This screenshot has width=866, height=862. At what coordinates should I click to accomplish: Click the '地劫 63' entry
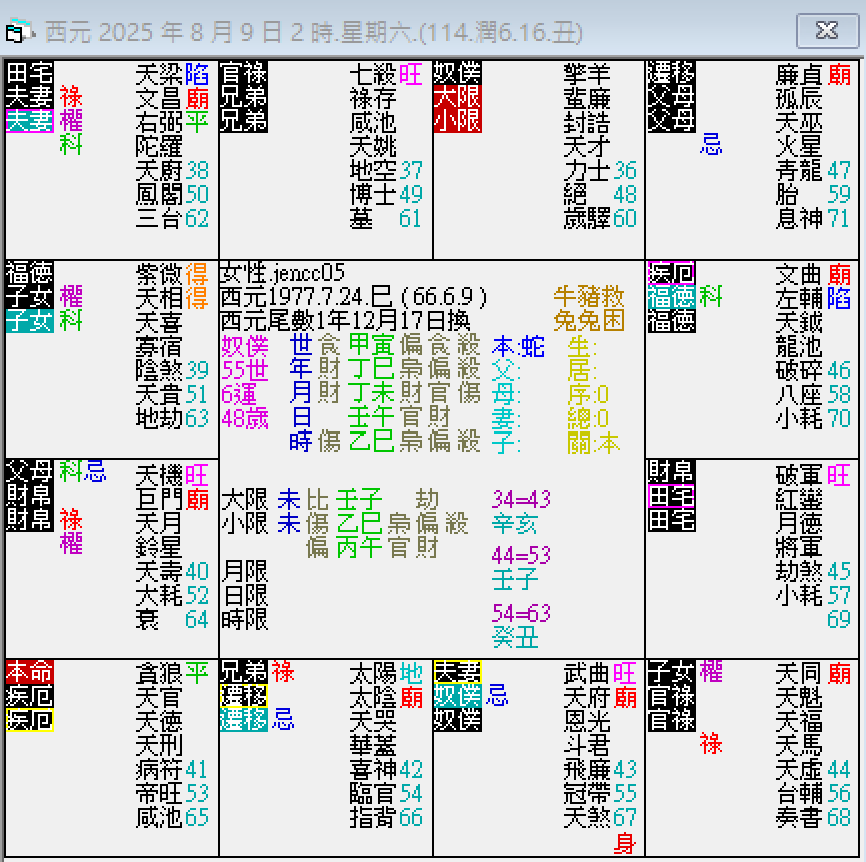tap(172, 419)
